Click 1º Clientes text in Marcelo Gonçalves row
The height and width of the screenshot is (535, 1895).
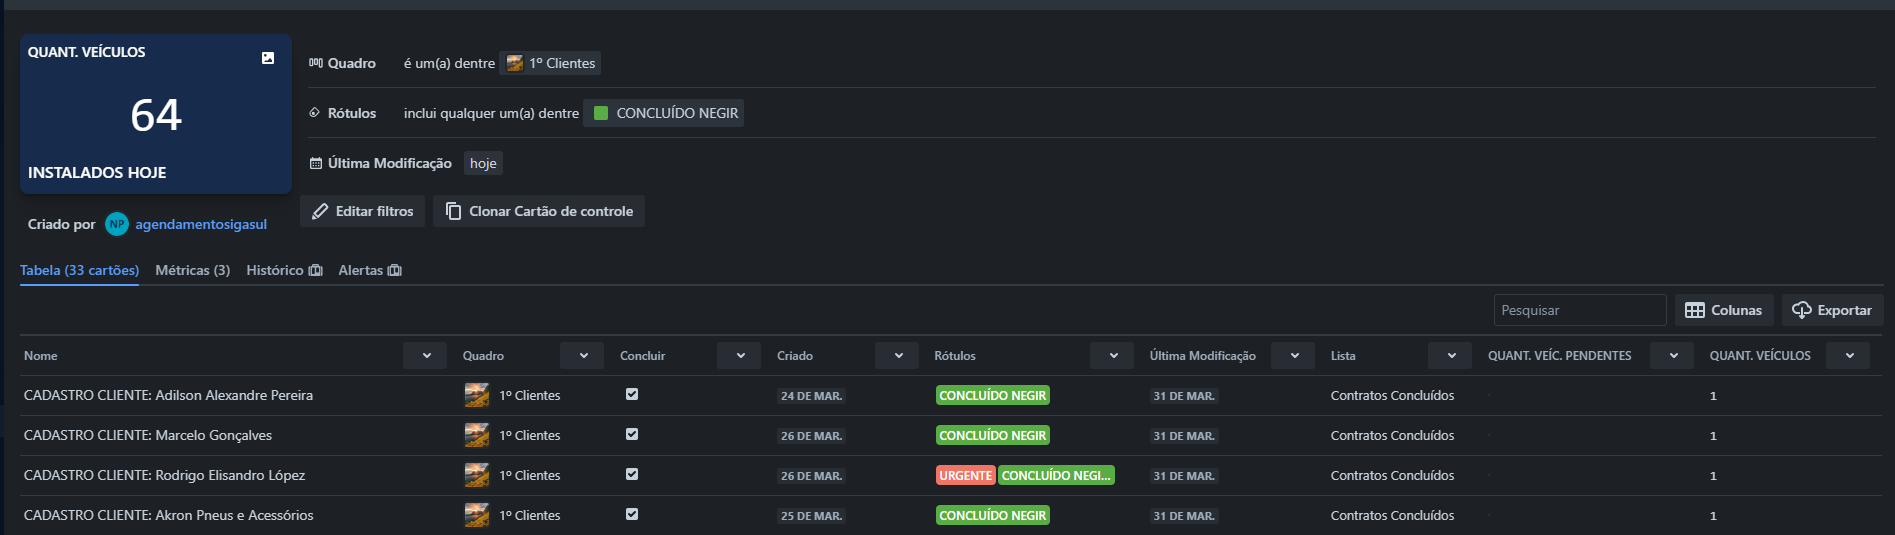pos(530,435)
